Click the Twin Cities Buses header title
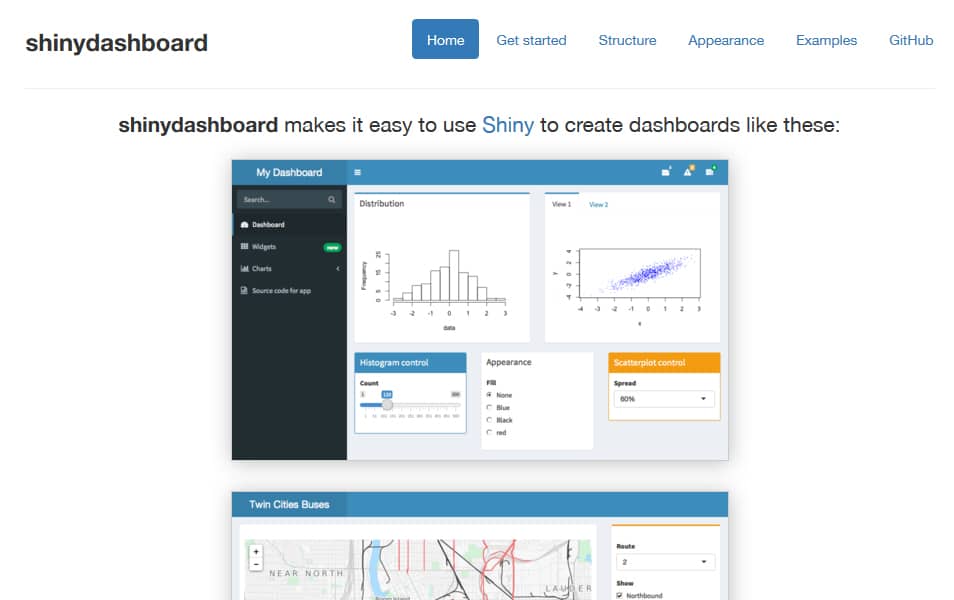 pyautogui.click(x=289, y=504)
